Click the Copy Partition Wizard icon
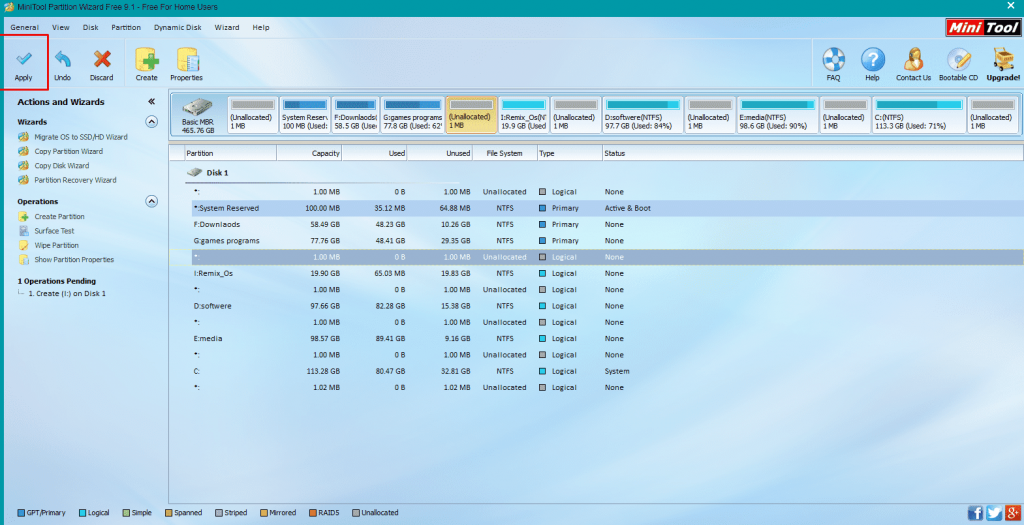This screenshot has width=1024, height=525. [x=24, y=151]
